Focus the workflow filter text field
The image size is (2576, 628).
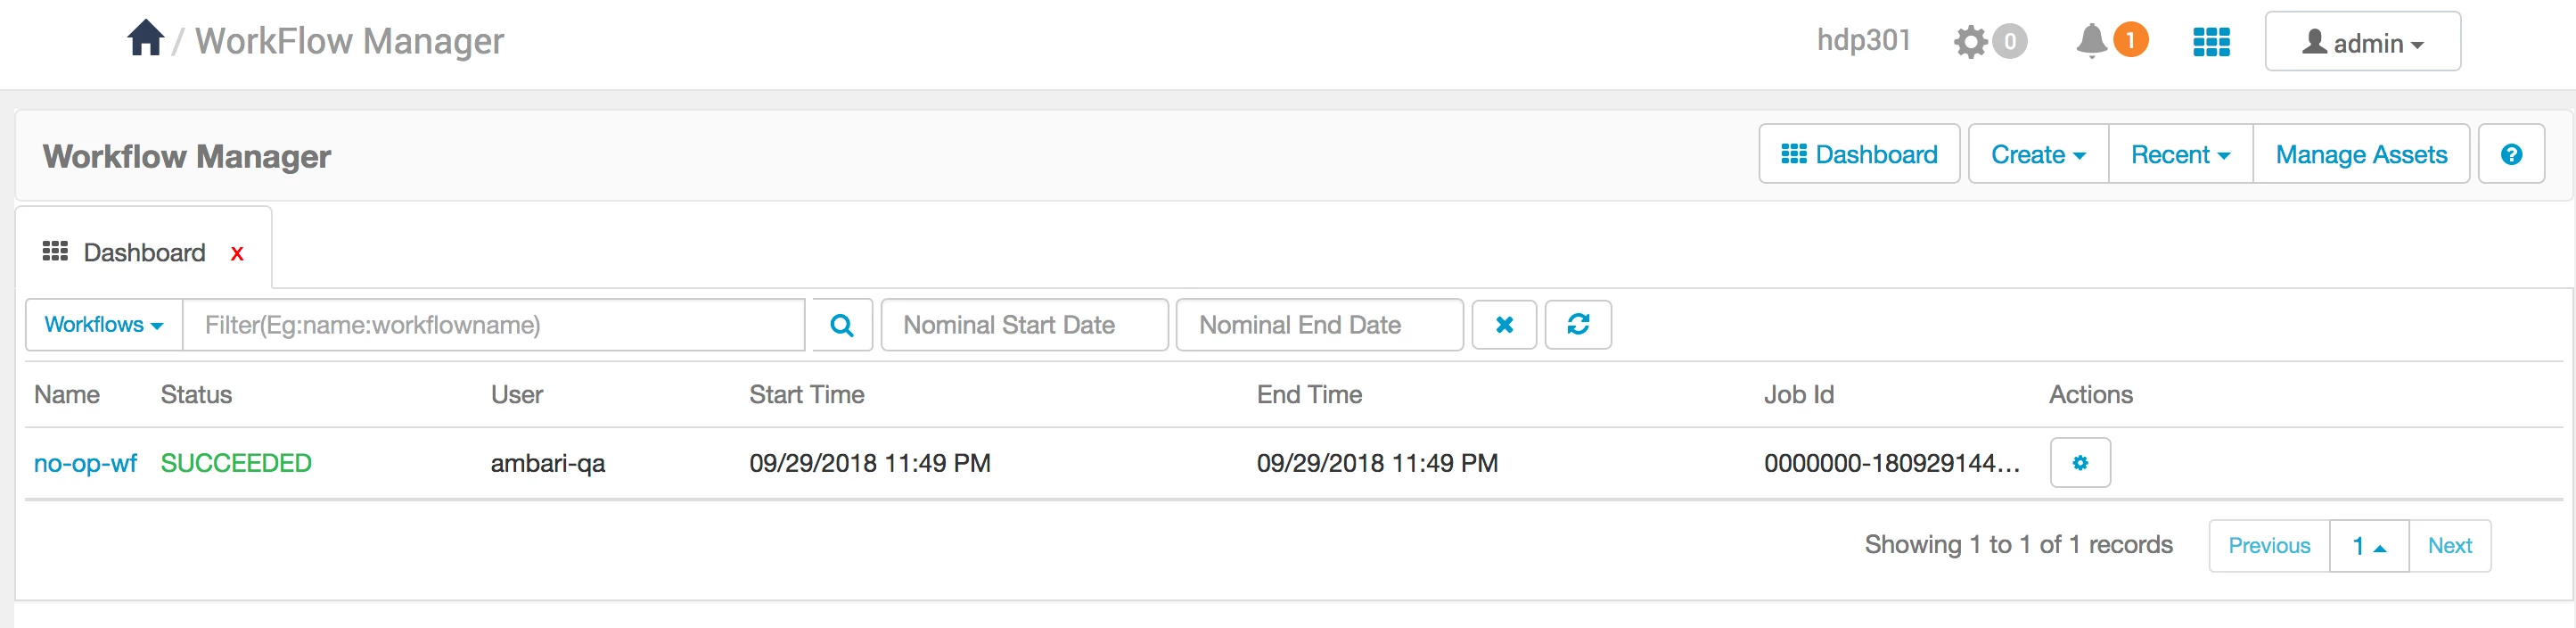click(x=494, y=325)
